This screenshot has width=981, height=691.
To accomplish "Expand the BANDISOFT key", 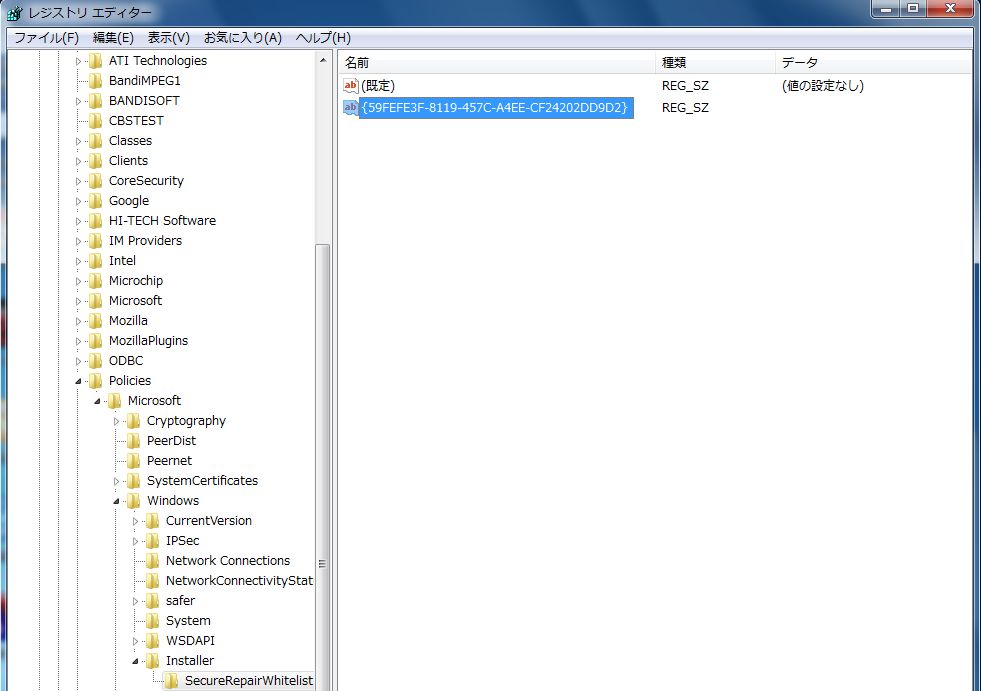I will tap(78, 101).
